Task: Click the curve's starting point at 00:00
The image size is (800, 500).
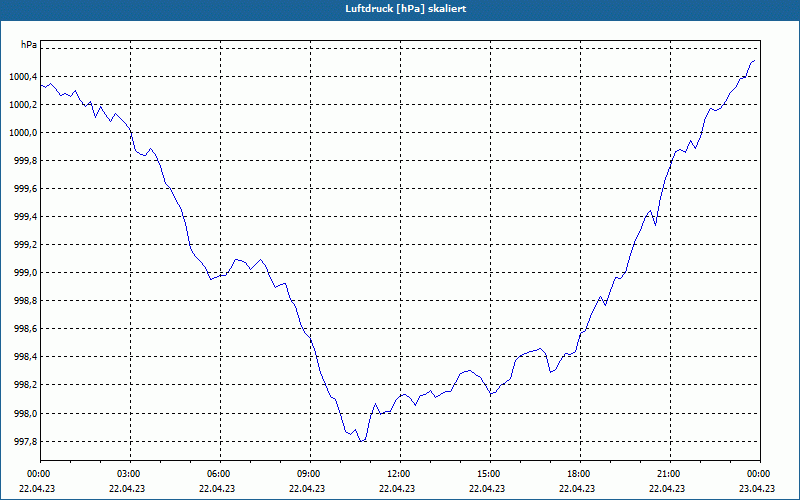Action: tap(41, 86)
